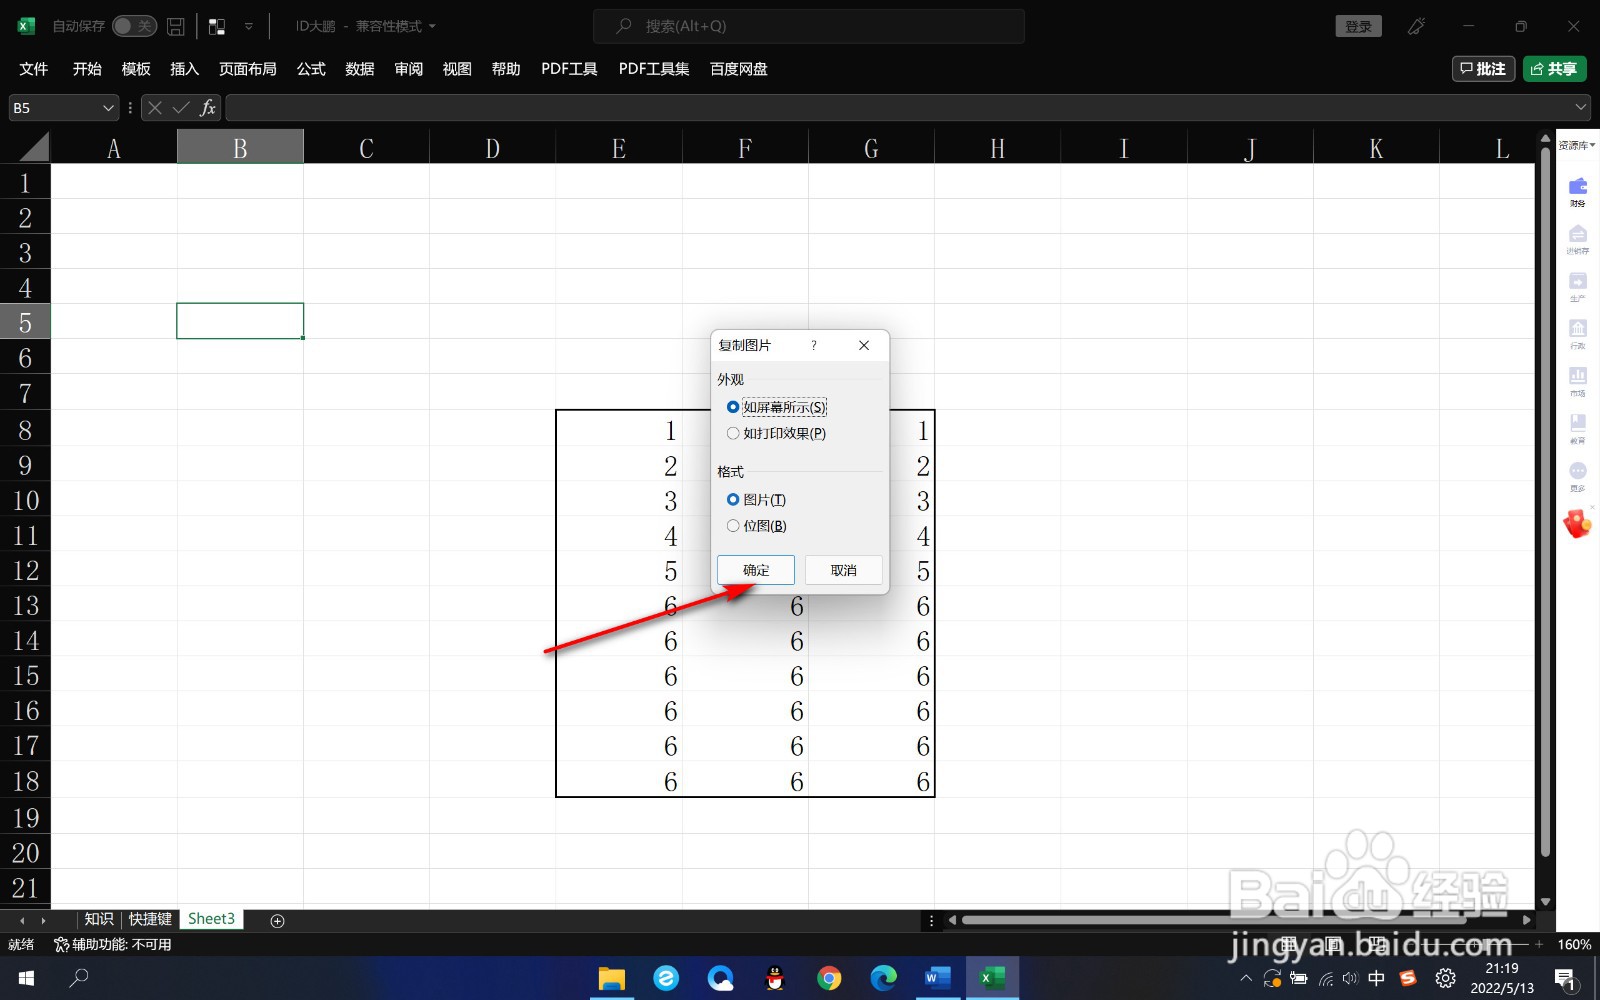This screenshot has height=1000, width=1600.
Task: Open the 文件 menu
Action: [34, 69]
